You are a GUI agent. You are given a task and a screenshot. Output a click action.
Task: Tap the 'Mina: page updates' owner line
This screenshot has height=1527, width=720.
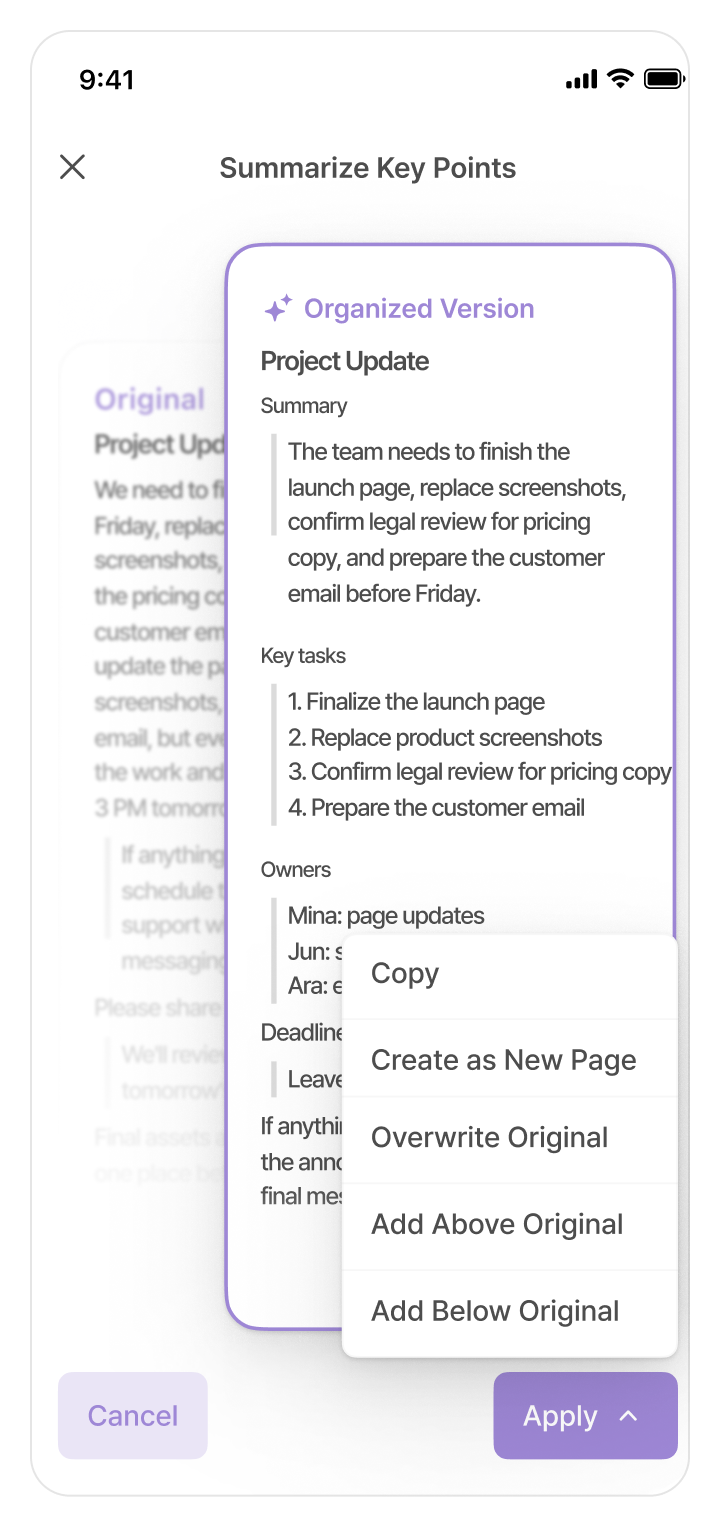(x=386, y=916)
